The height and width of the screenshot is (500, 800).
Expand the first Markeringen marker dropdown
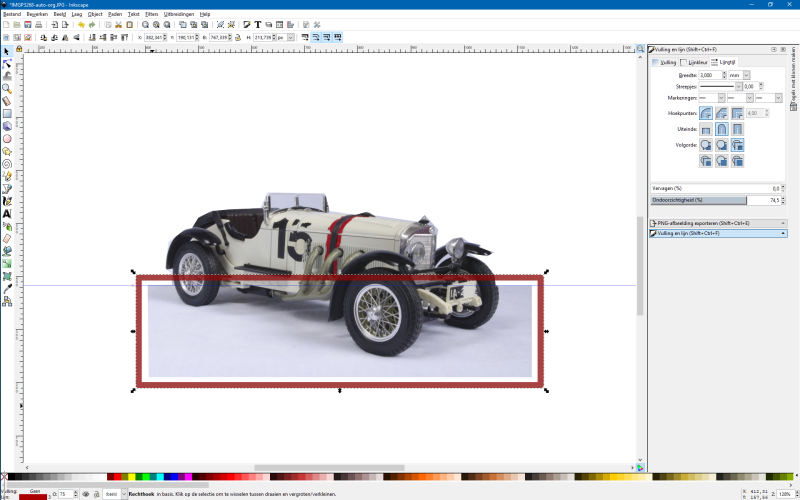(711, 98)
